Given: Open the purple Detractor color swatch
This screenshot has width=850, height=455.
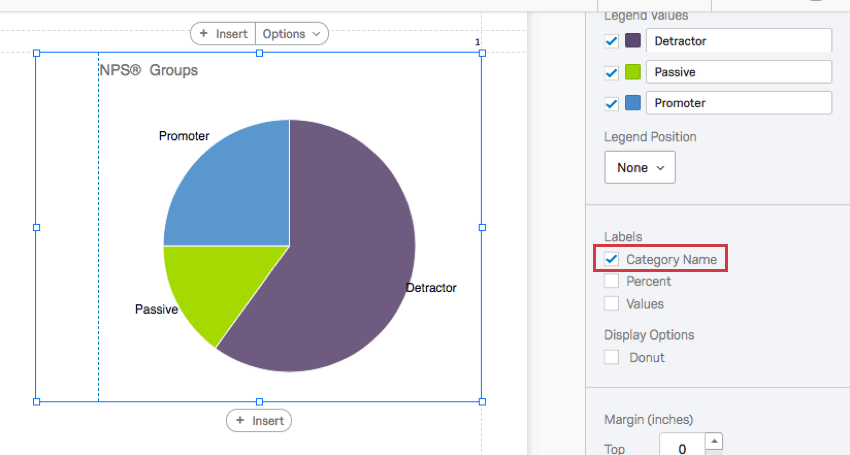Looking at the screenshot, I should (633, 41).
